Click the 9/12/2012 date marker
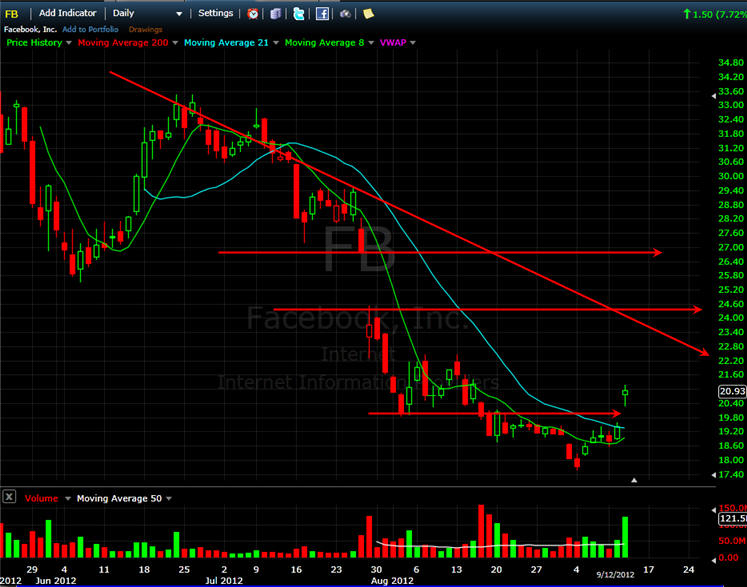Screen dimensions: 747x587 [x=616, y=575]
